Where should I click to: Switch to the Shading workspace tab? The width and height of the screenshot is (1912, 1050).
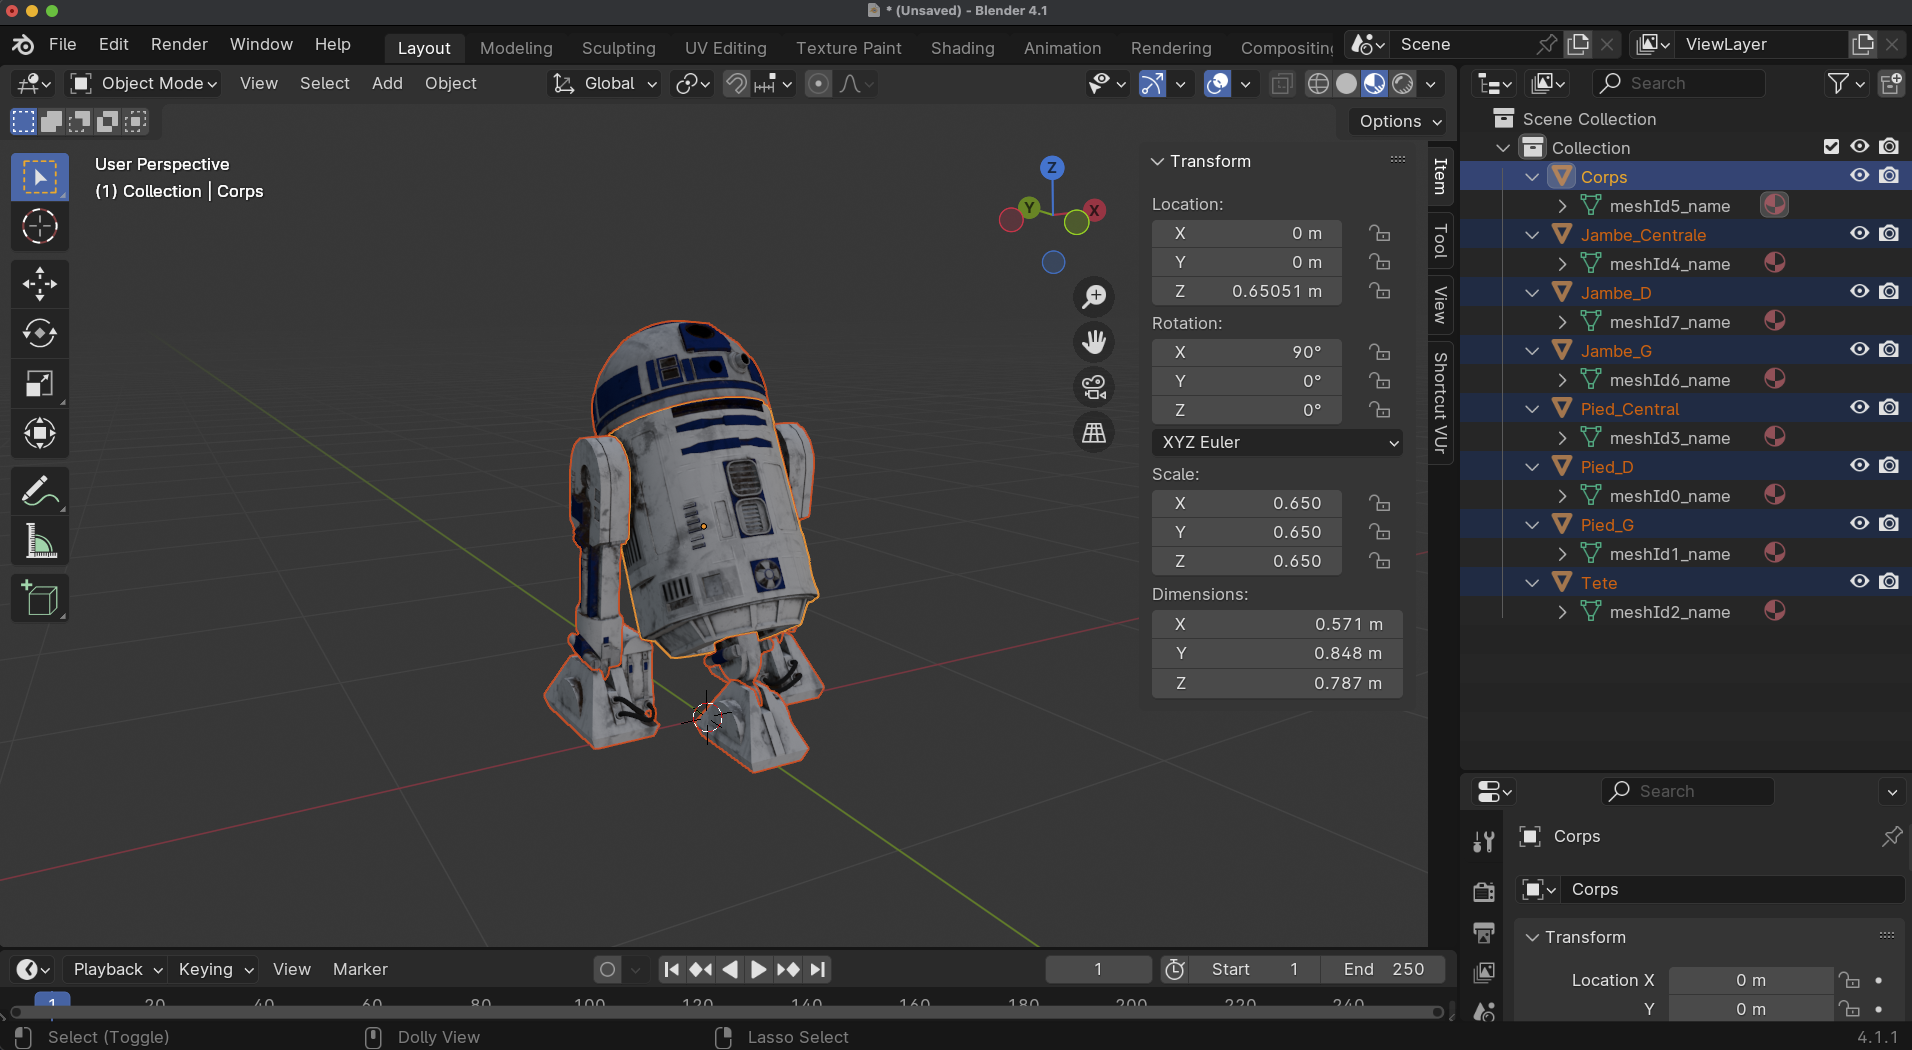(x=962, y=48)
